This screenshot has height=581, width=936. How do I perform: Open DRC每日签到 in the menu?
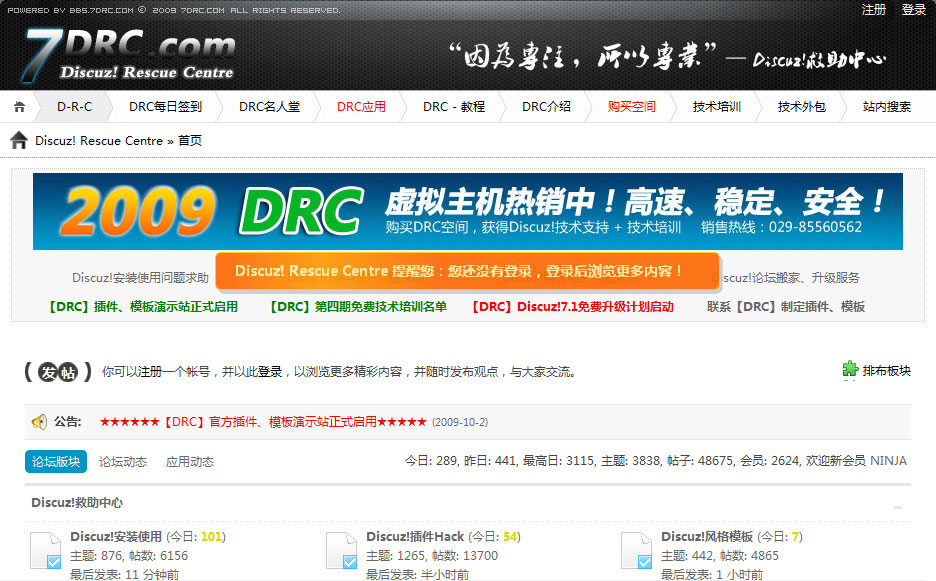(x=165, y=107)
